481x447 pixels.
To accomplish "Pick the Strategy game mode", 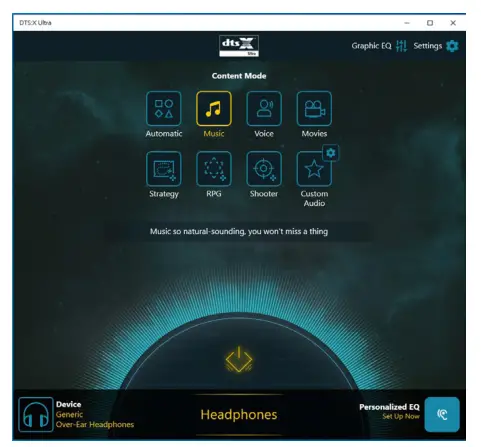I will (x=164, y=169).
